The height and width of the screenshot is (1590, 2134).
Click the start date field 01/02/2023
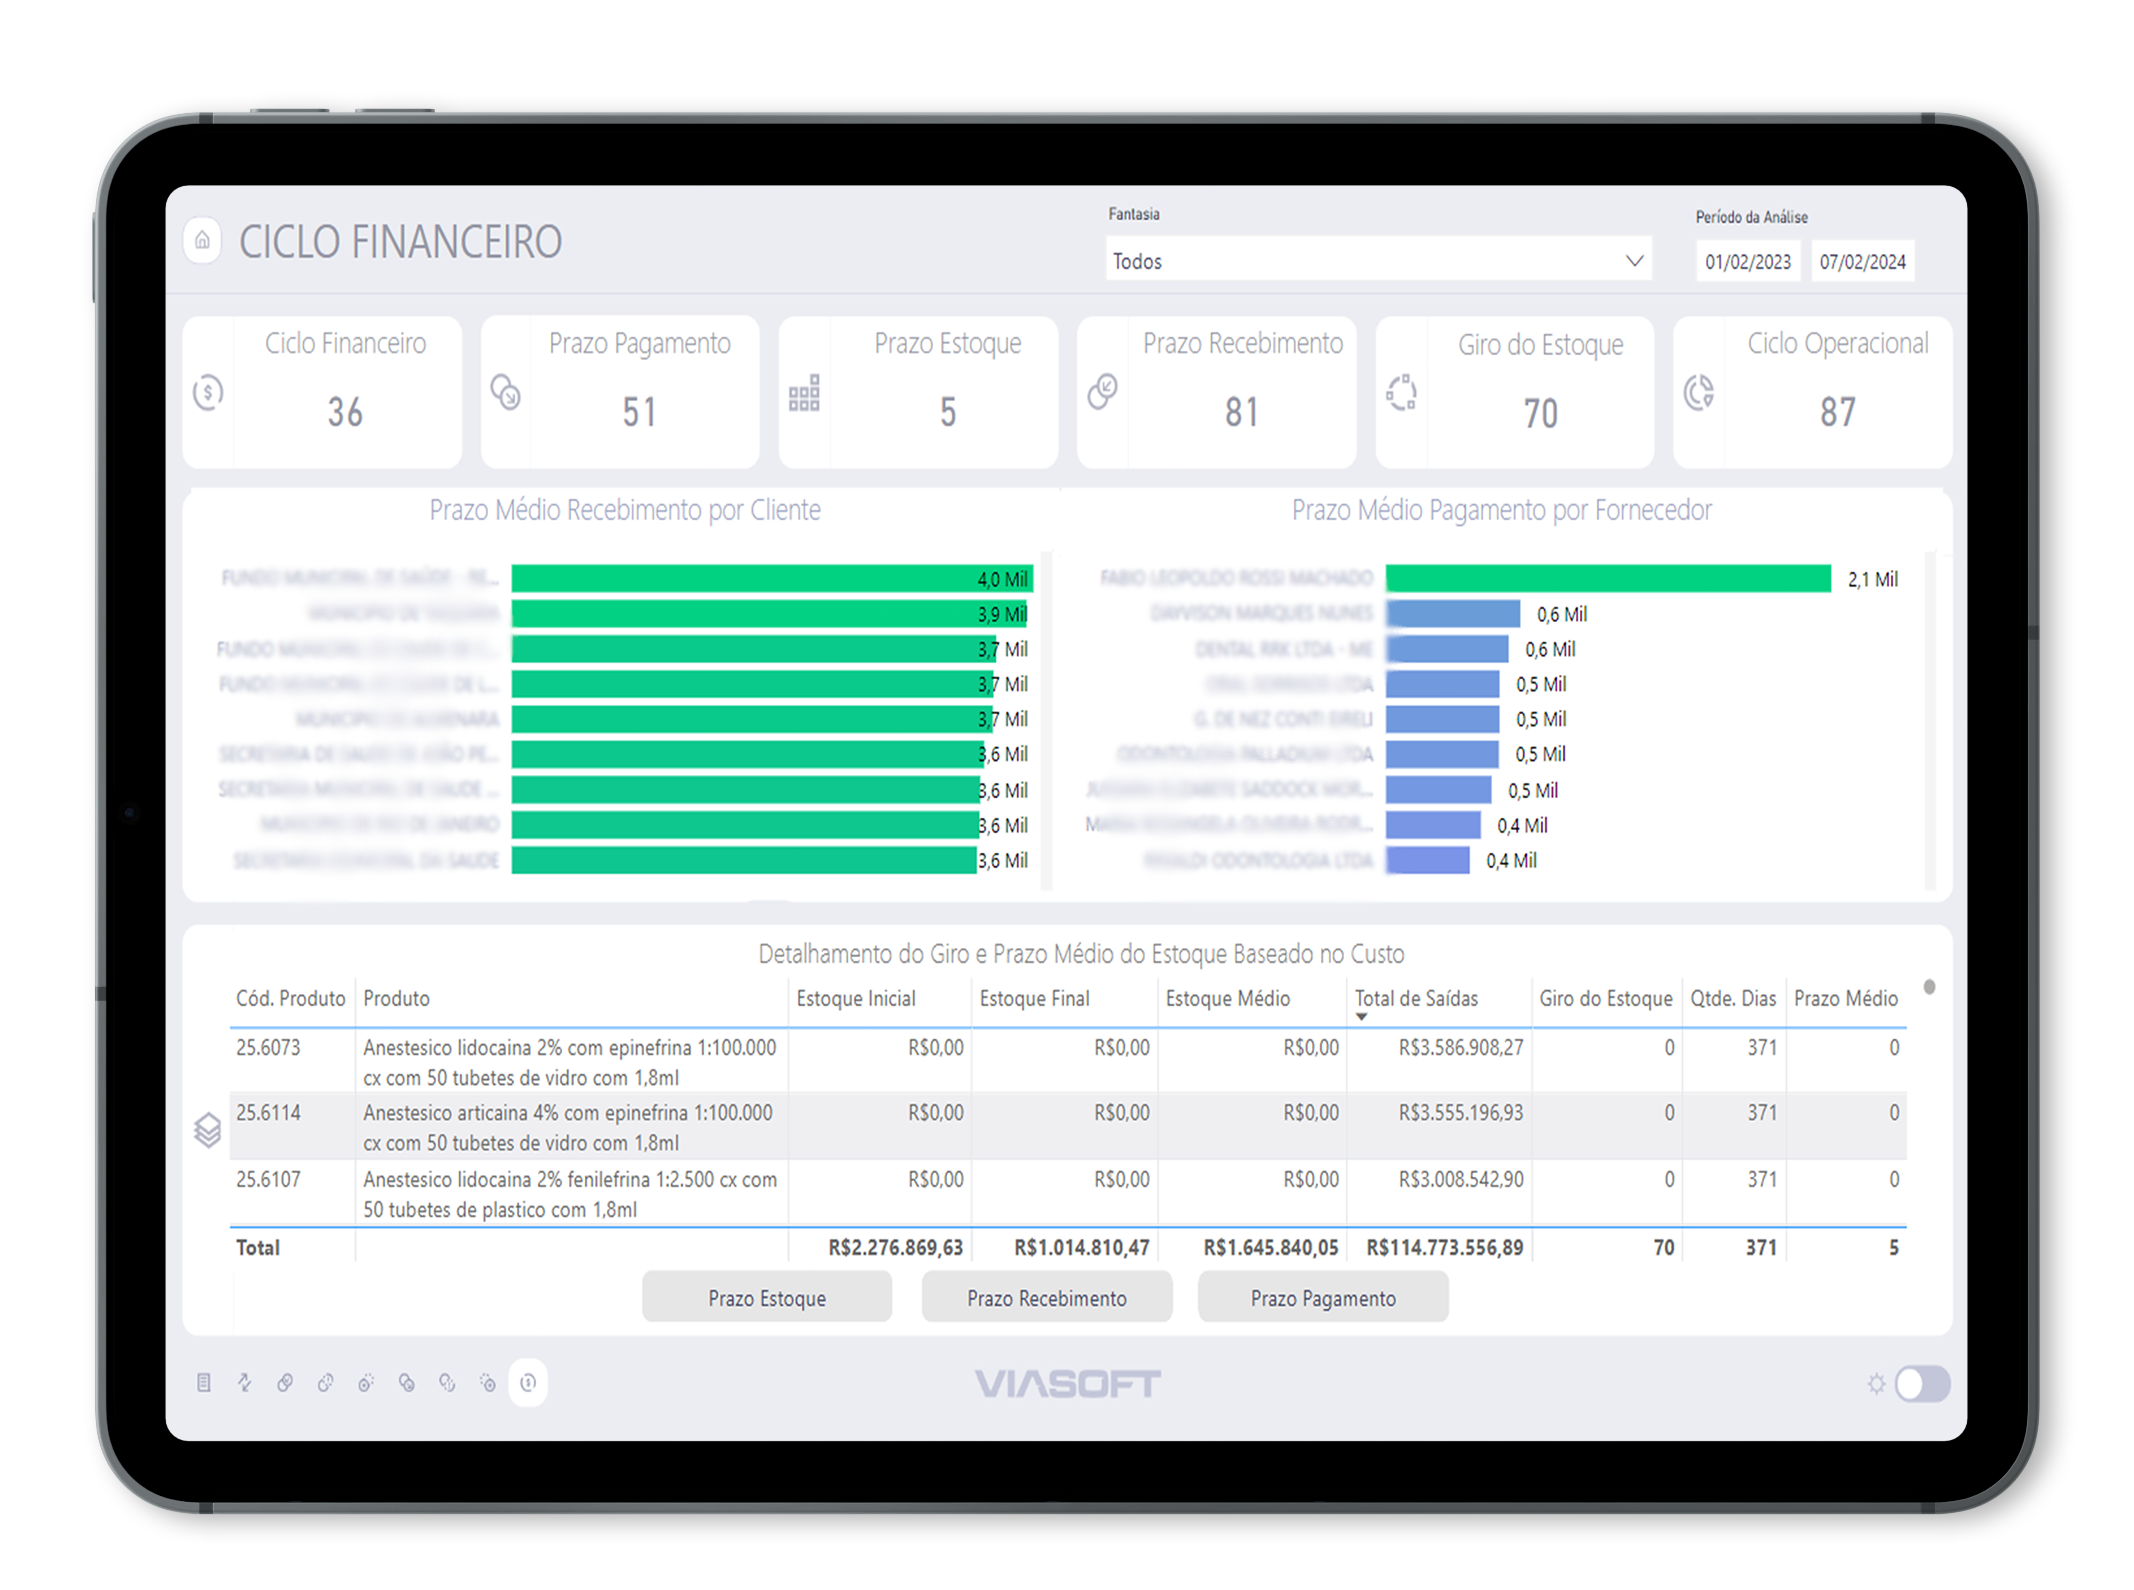coord(1748,262)
